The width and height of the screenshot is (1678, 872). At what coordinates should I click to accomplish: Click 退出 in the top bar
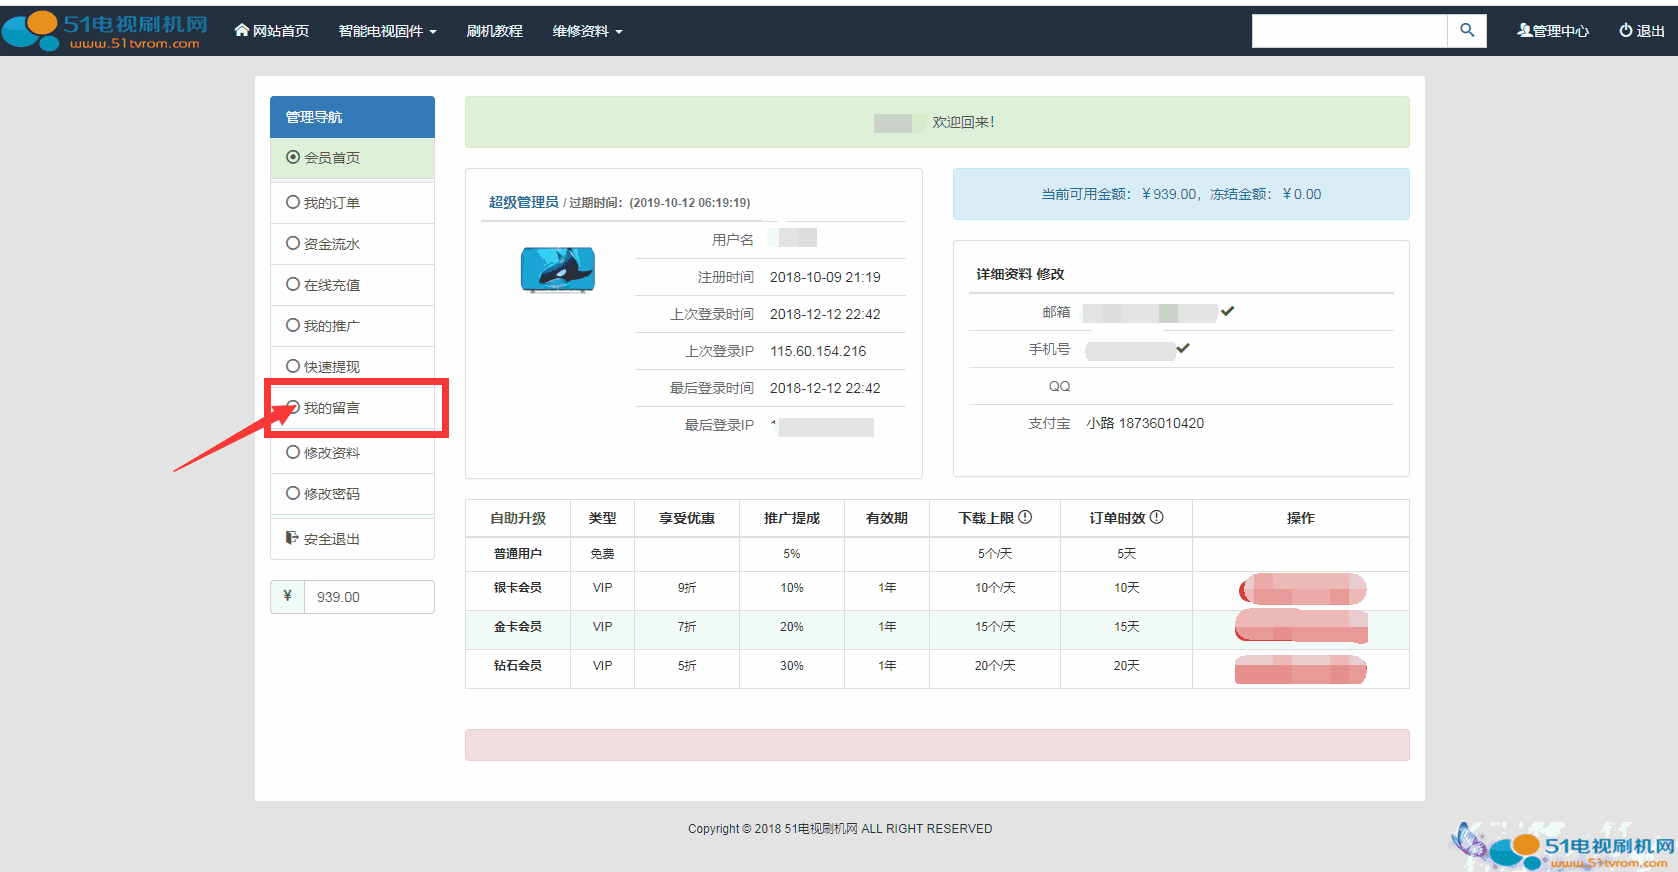[1642, 31]
